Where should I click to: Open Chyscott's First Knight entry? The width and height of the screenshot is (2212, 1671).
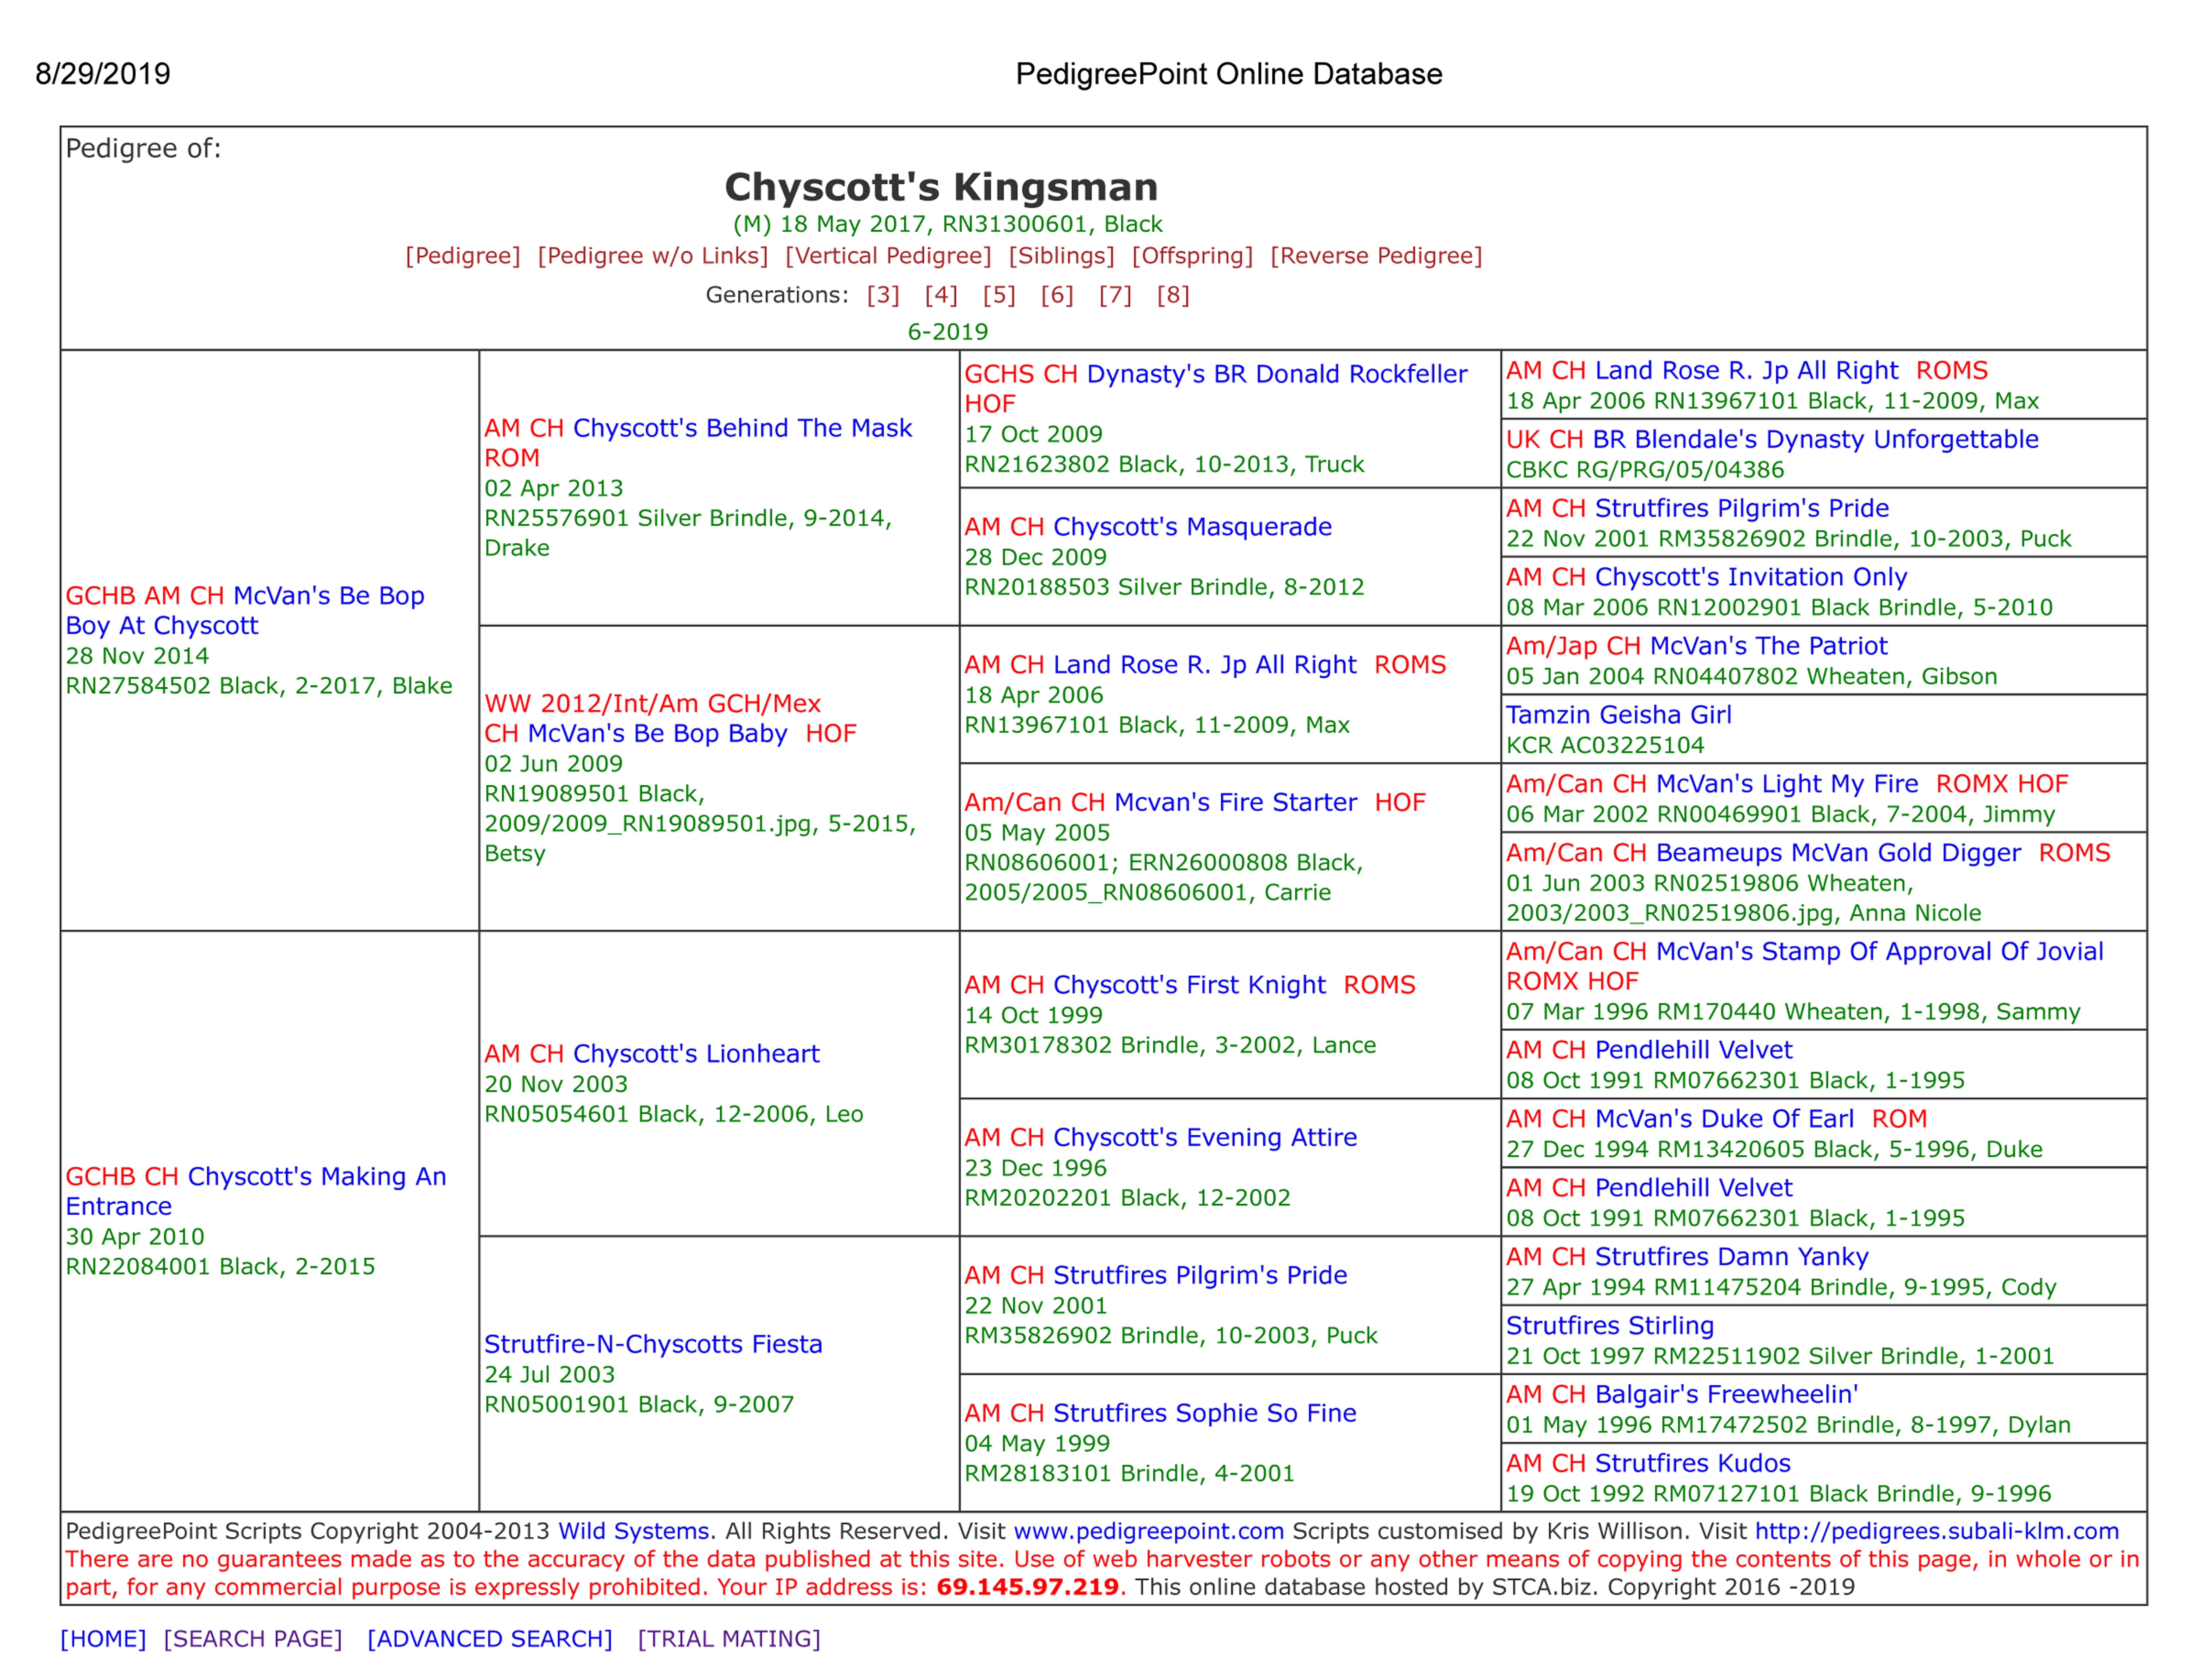coord(1190,985)
